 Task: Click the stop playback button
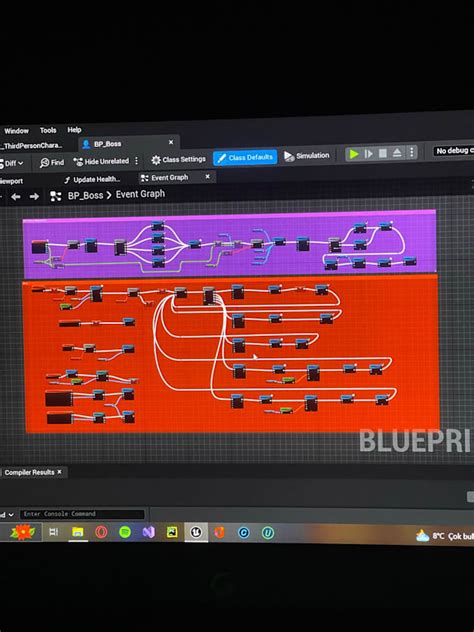[x=383, y=153]
